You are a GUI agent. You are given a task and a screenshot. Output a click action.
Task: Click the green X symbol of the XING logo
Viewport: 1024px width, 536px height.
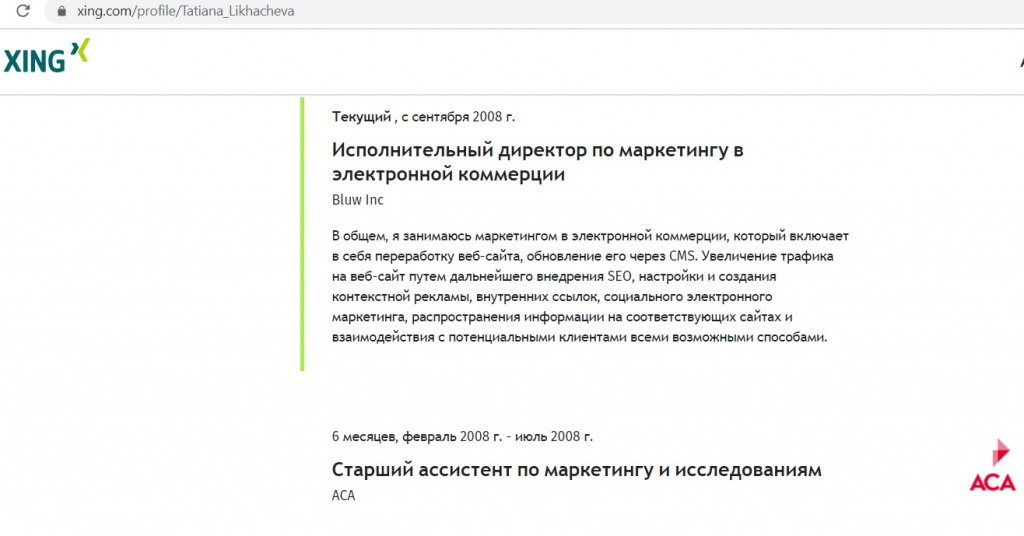80,50
